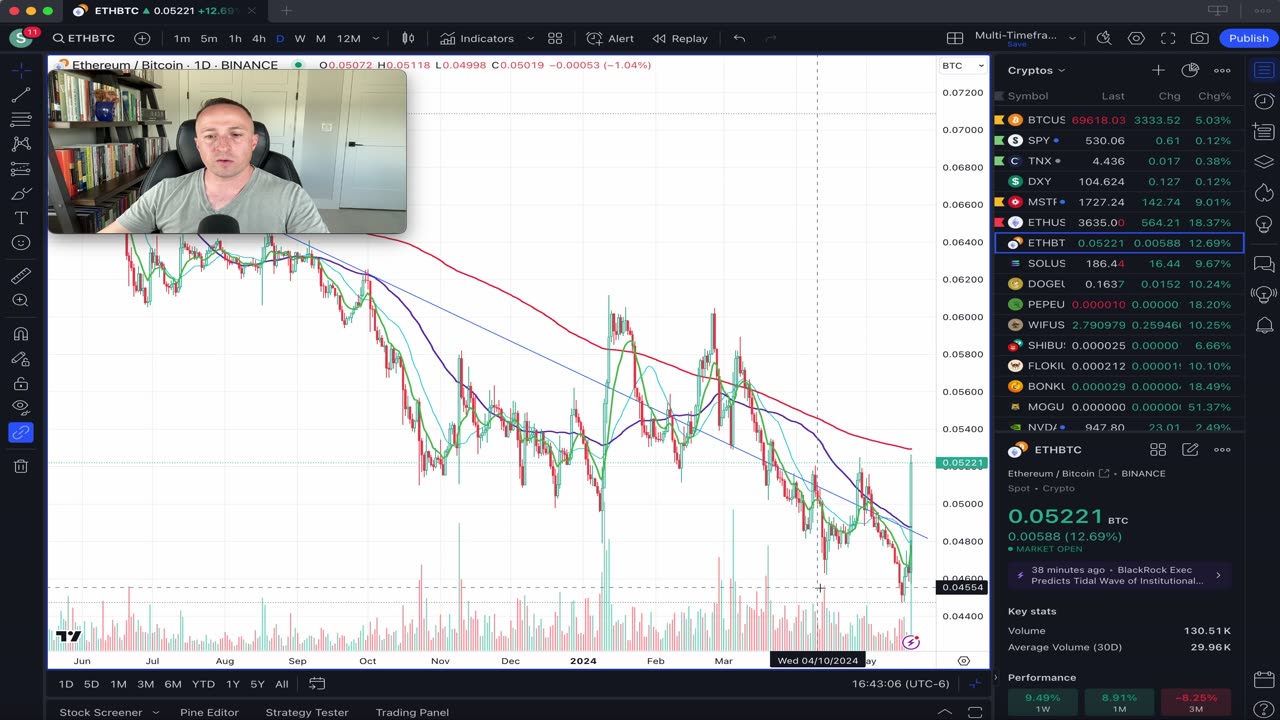Create an Alert
The image size is (1280, 720).
(x=610, y=38)
